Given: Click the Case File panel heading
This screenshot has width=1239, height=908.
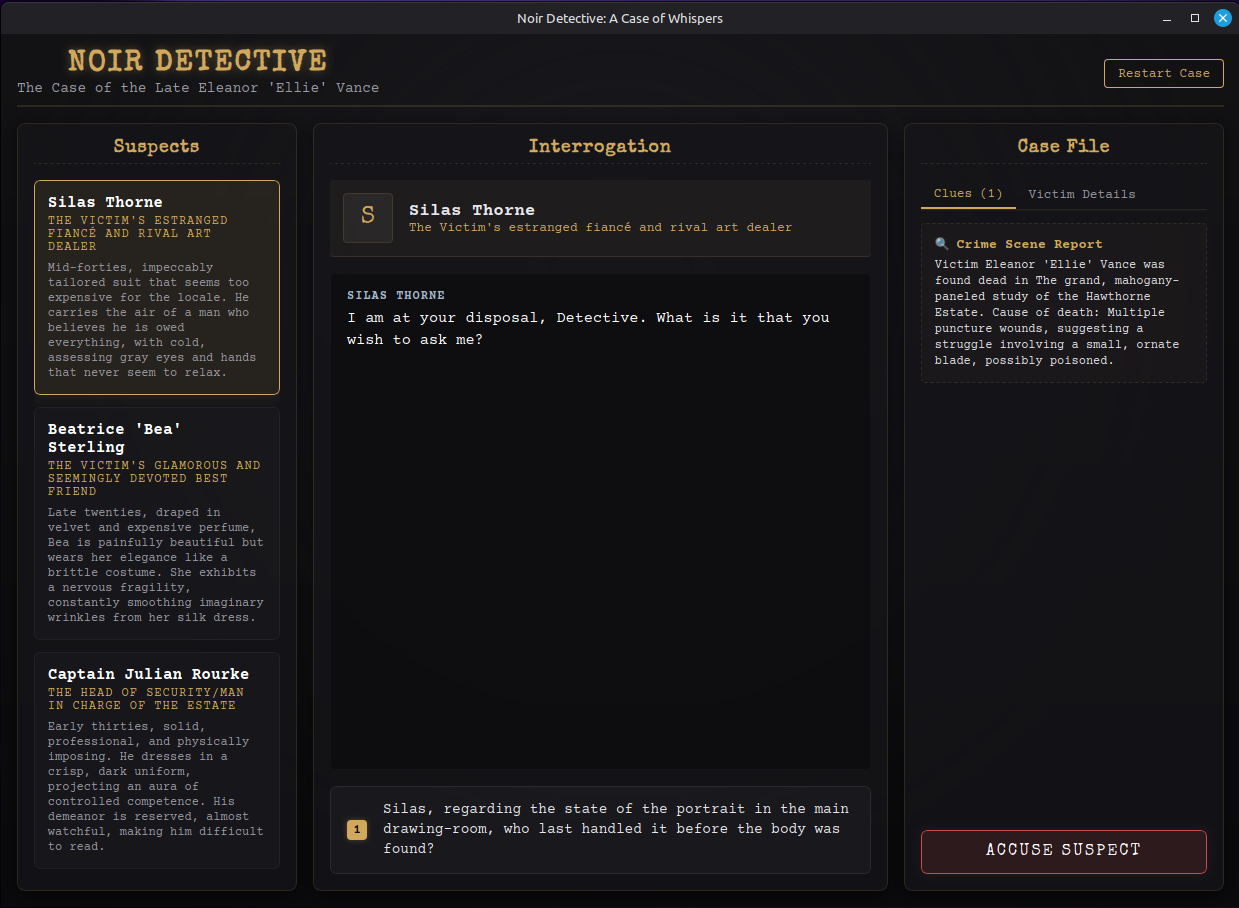Looking at the screenshot, I should click(x=1063, y=146).
